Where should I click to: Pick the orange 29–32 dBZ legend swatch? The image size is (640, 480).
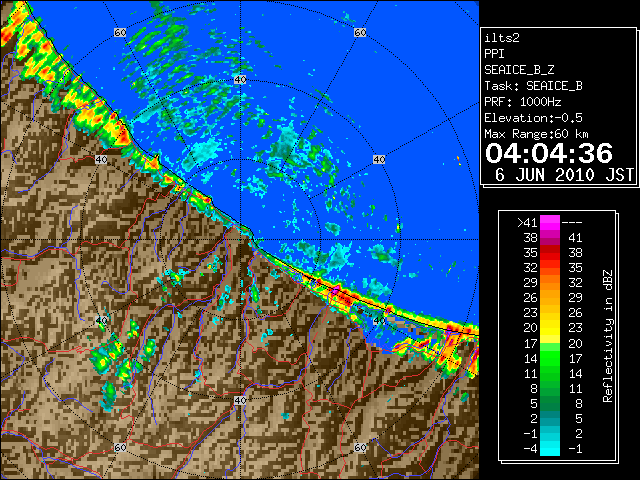(550, 283)
